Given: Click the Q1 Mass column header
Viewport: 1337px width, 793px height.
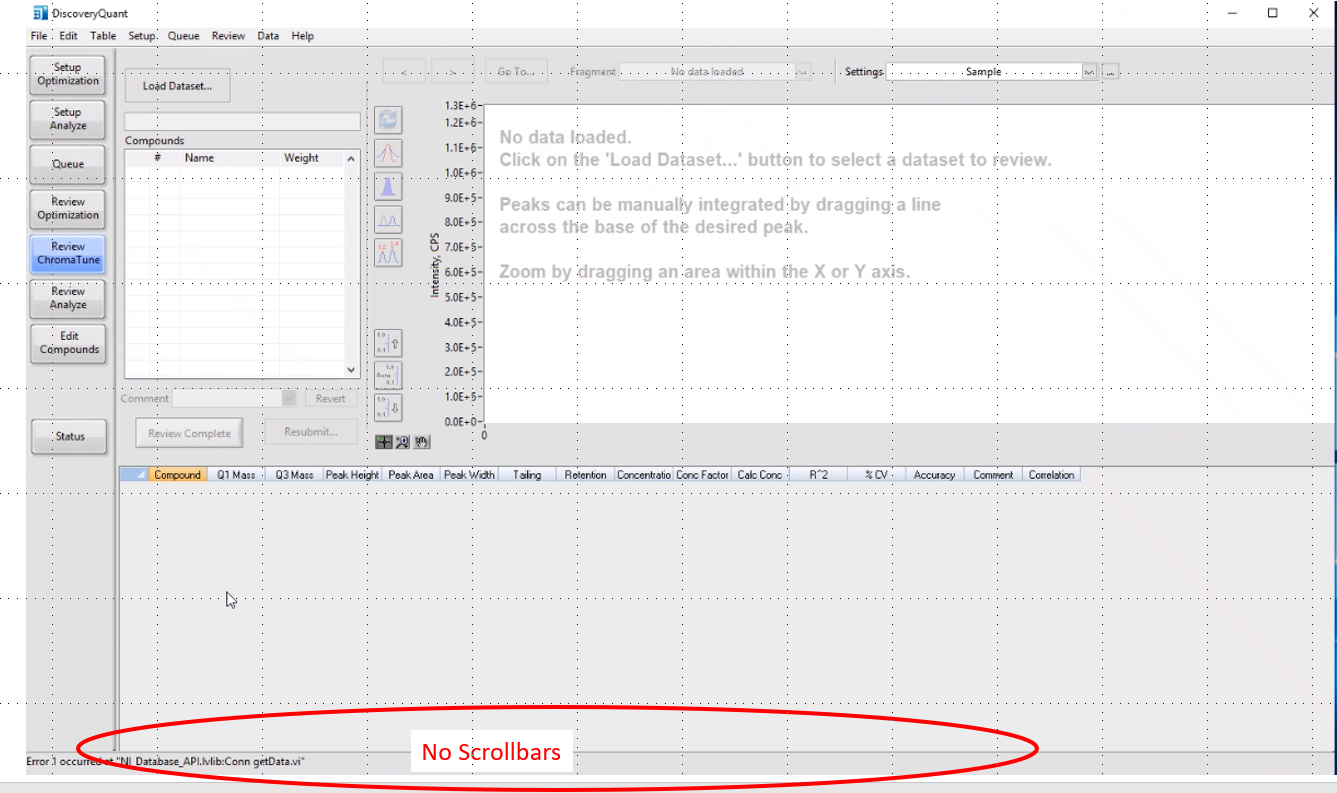Looking at the screenshot, I should click(236, 475).
